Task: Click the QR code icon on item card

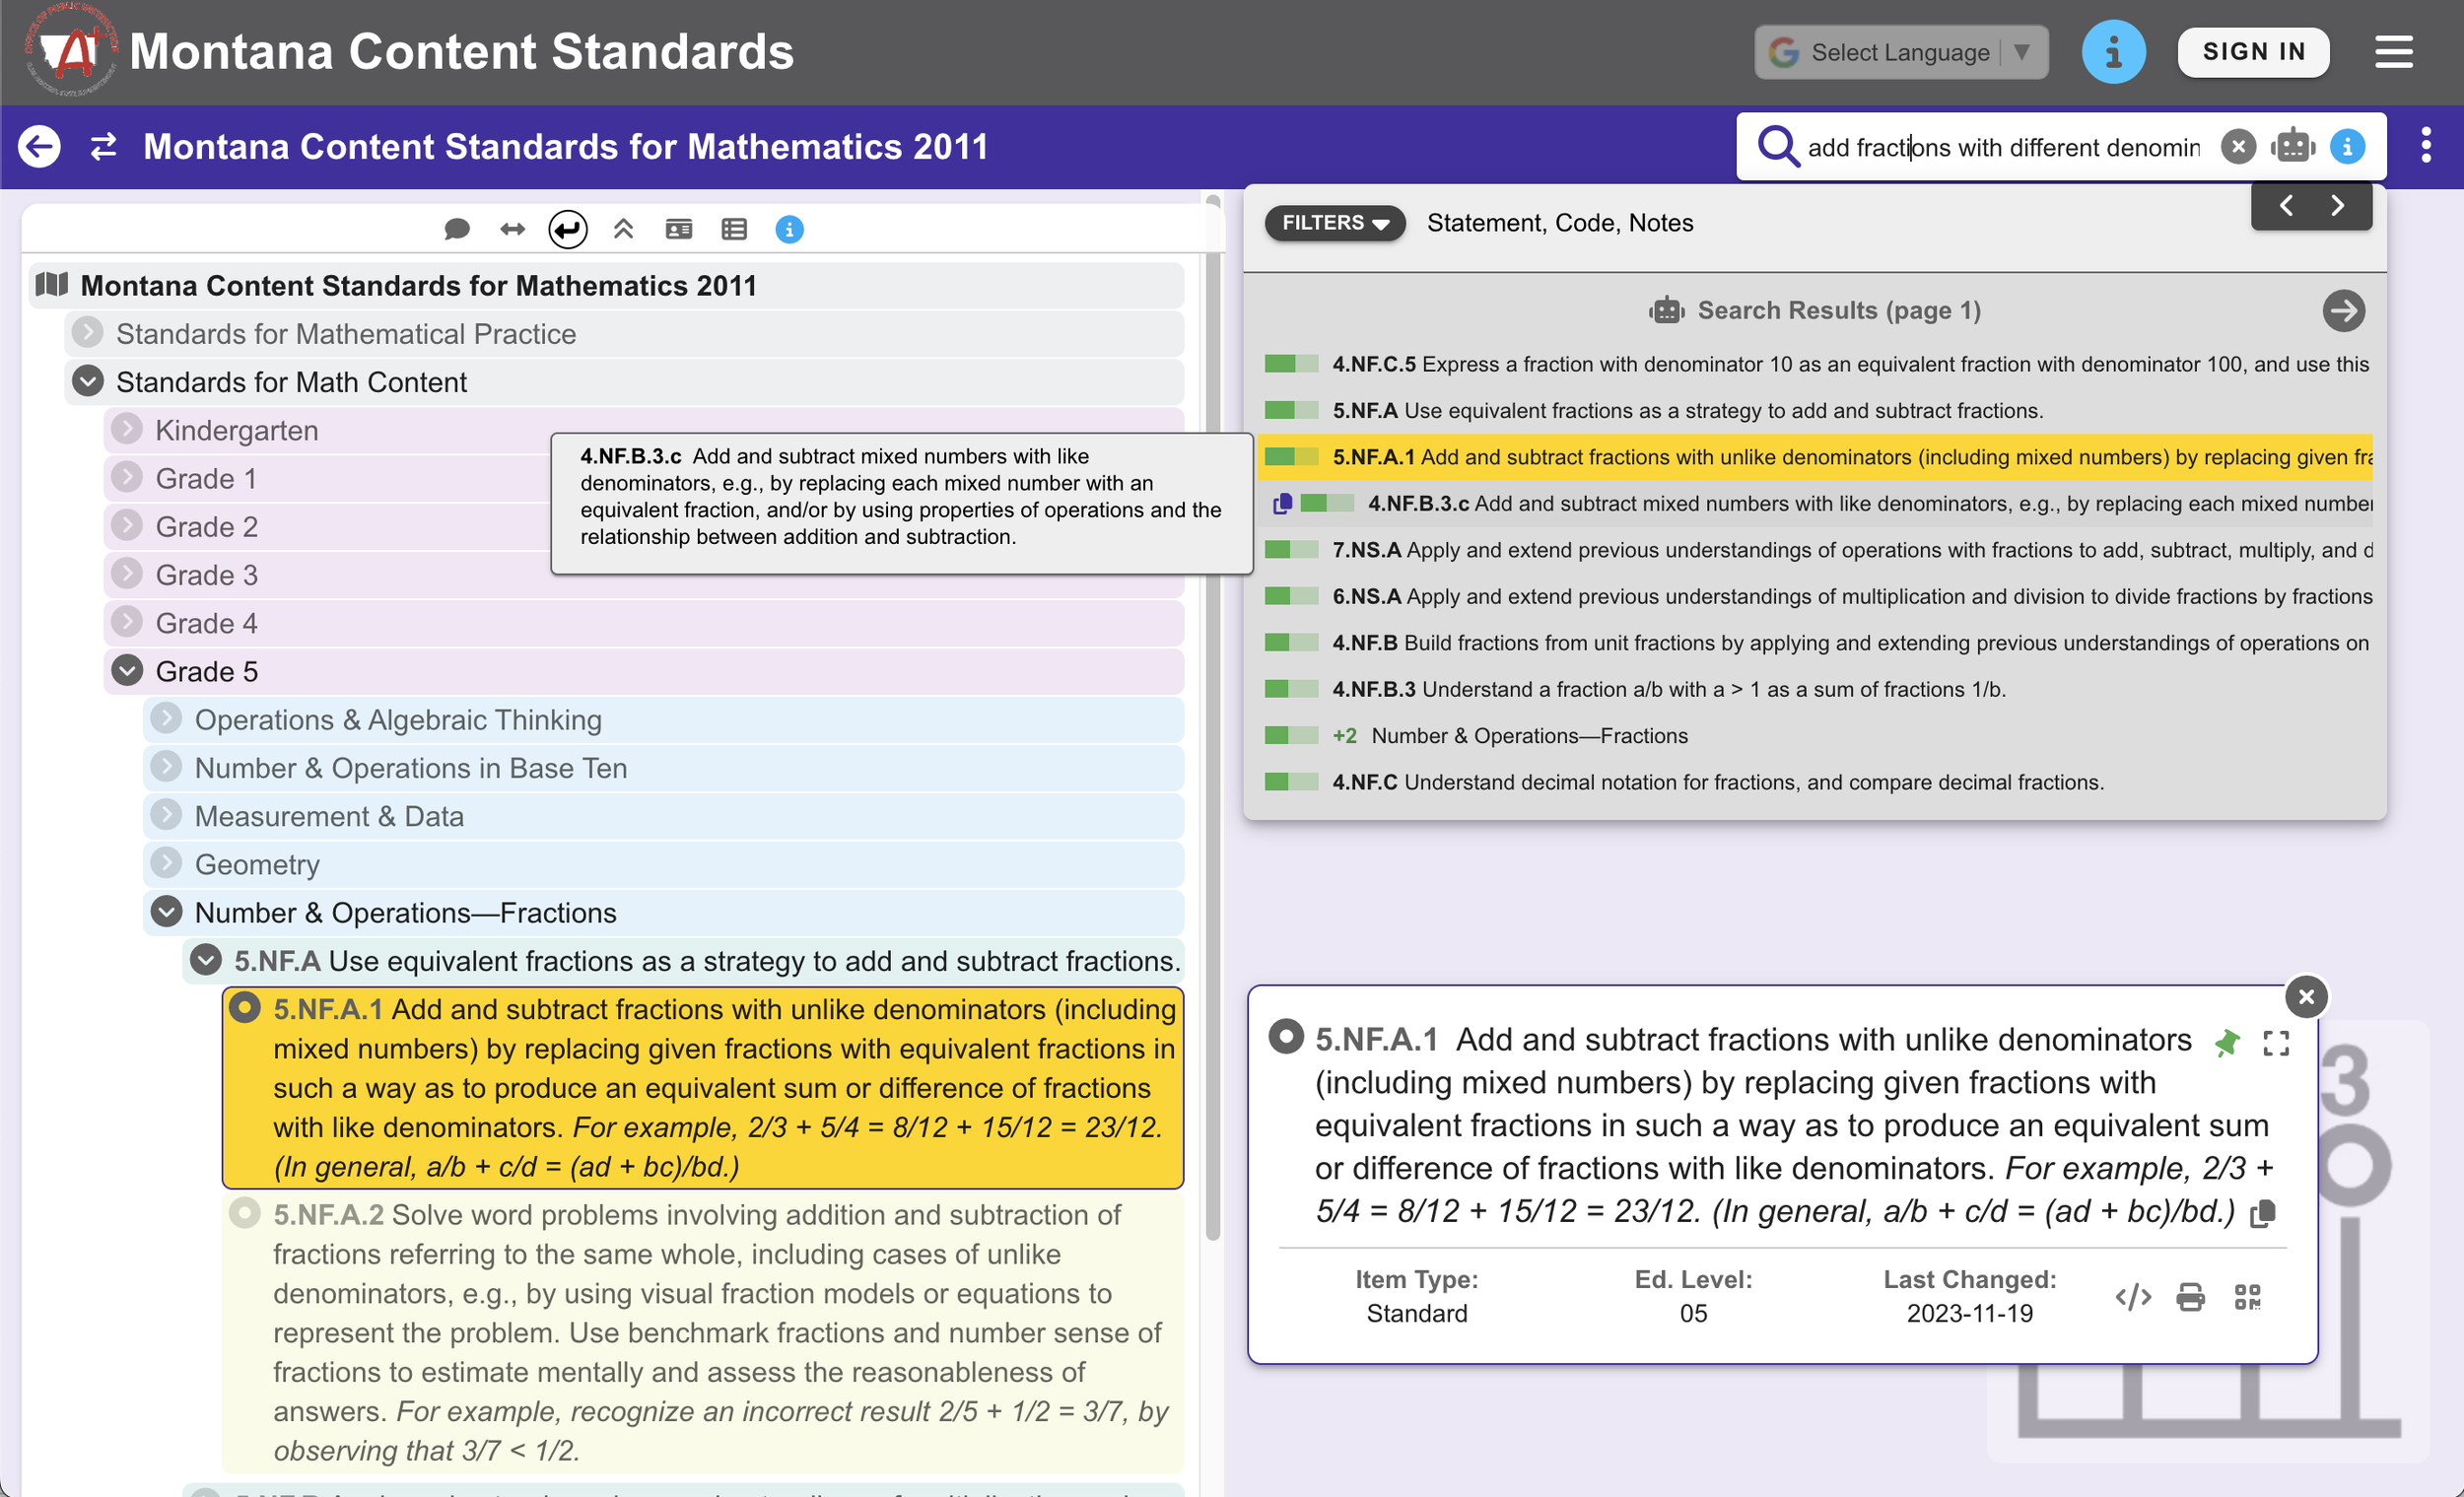Action: [2247, 1297]
